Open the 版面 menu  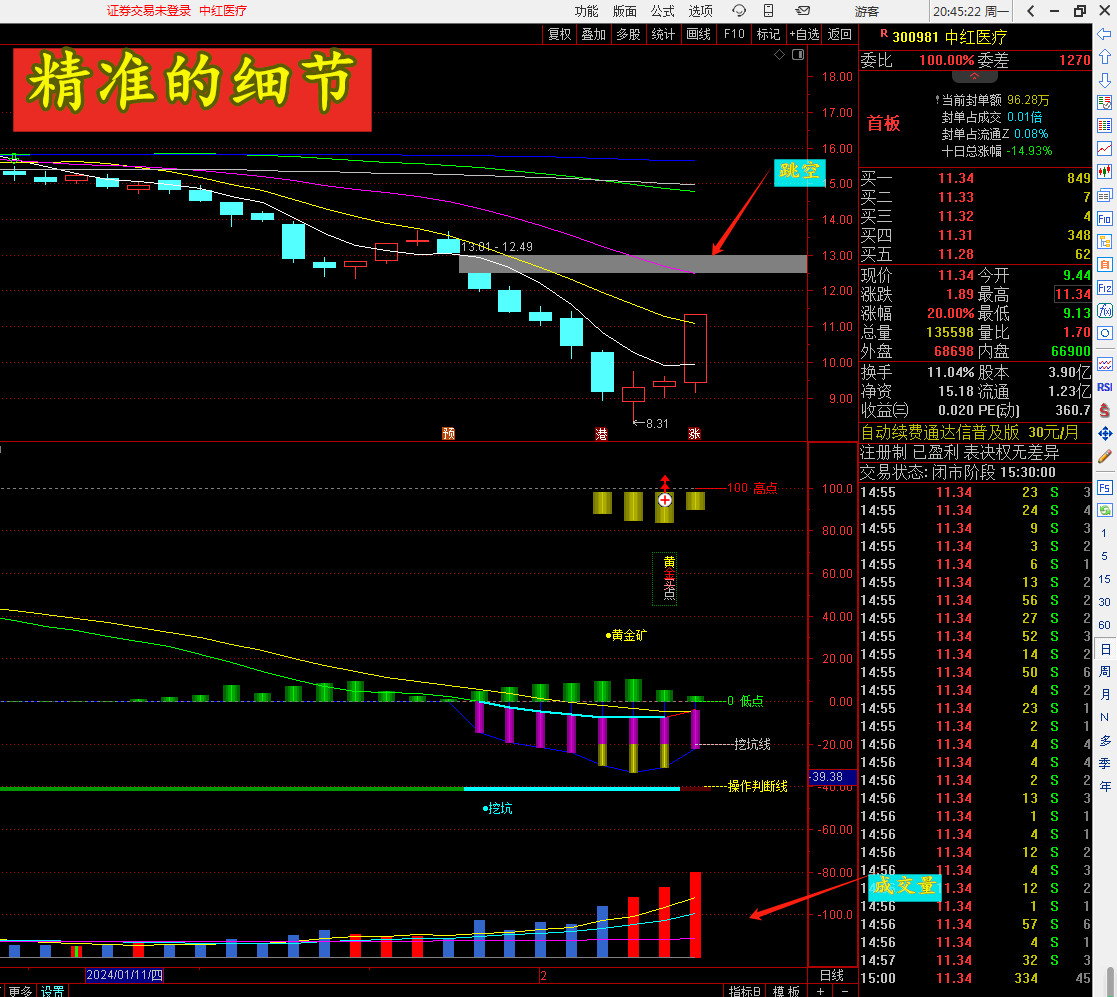(x=624, y=11)
